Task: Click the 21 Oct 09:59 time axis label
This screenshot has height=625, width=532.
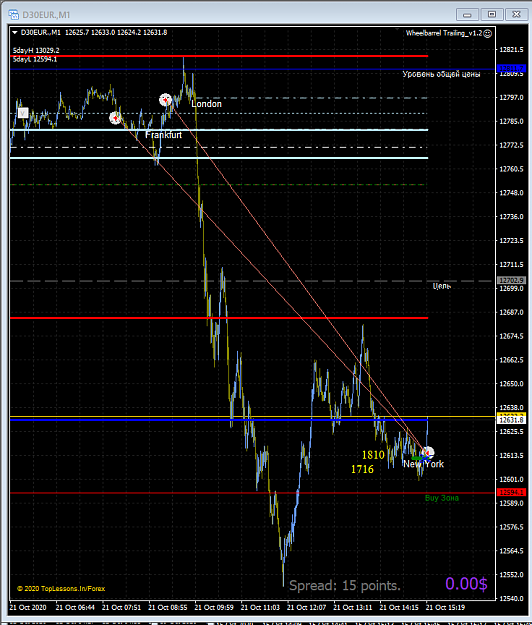Action: point(214,607)
